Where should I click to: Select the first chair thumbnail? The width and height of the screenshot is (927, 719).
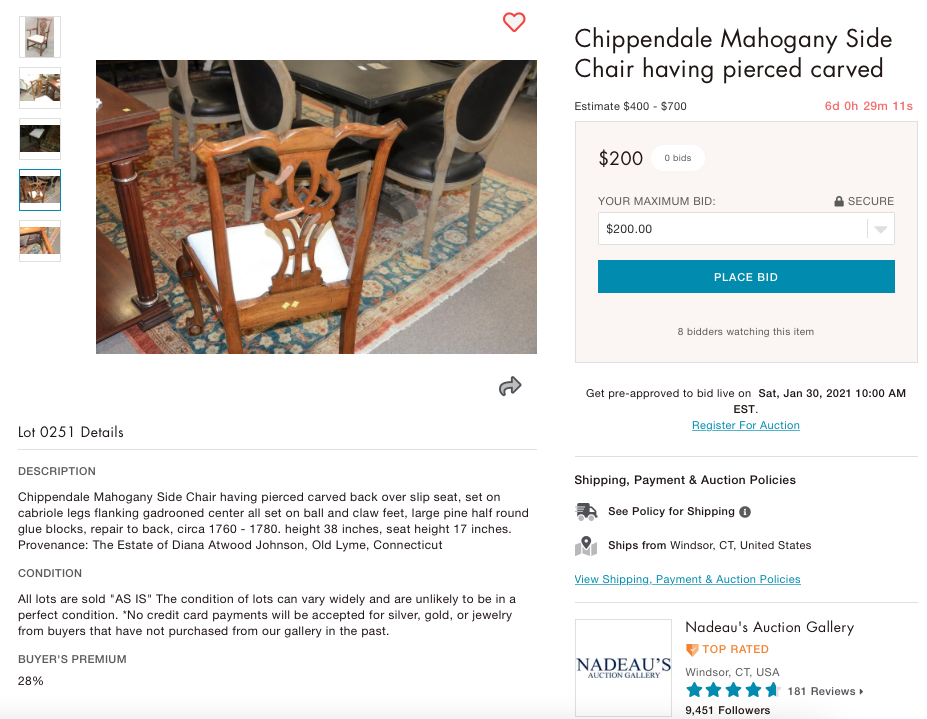(x=40, y=37)
